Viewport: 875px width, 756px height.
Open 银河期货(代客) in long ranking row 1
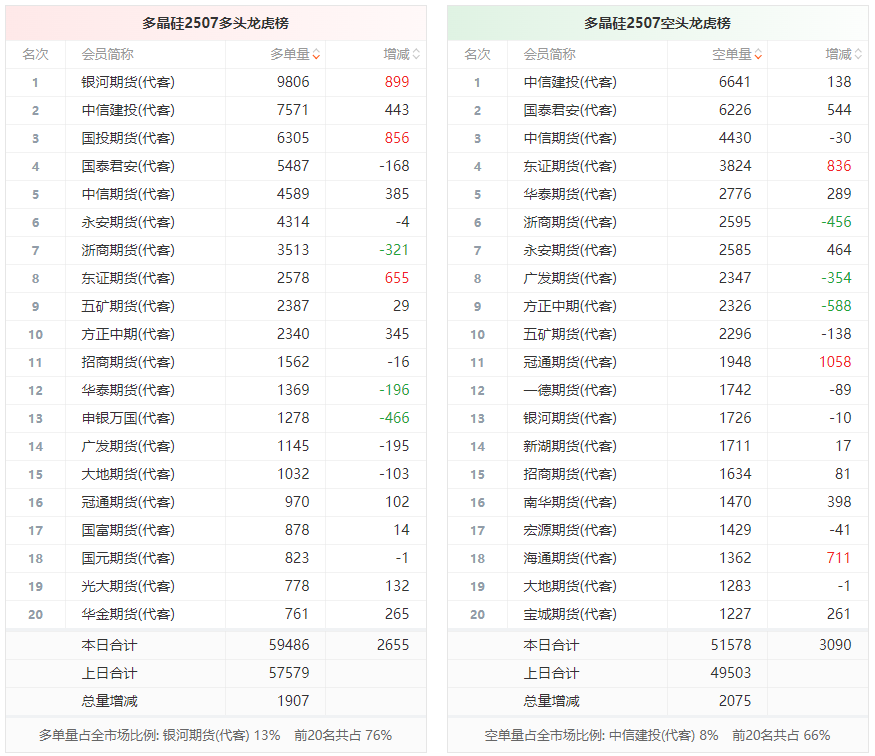coord(128,82)
